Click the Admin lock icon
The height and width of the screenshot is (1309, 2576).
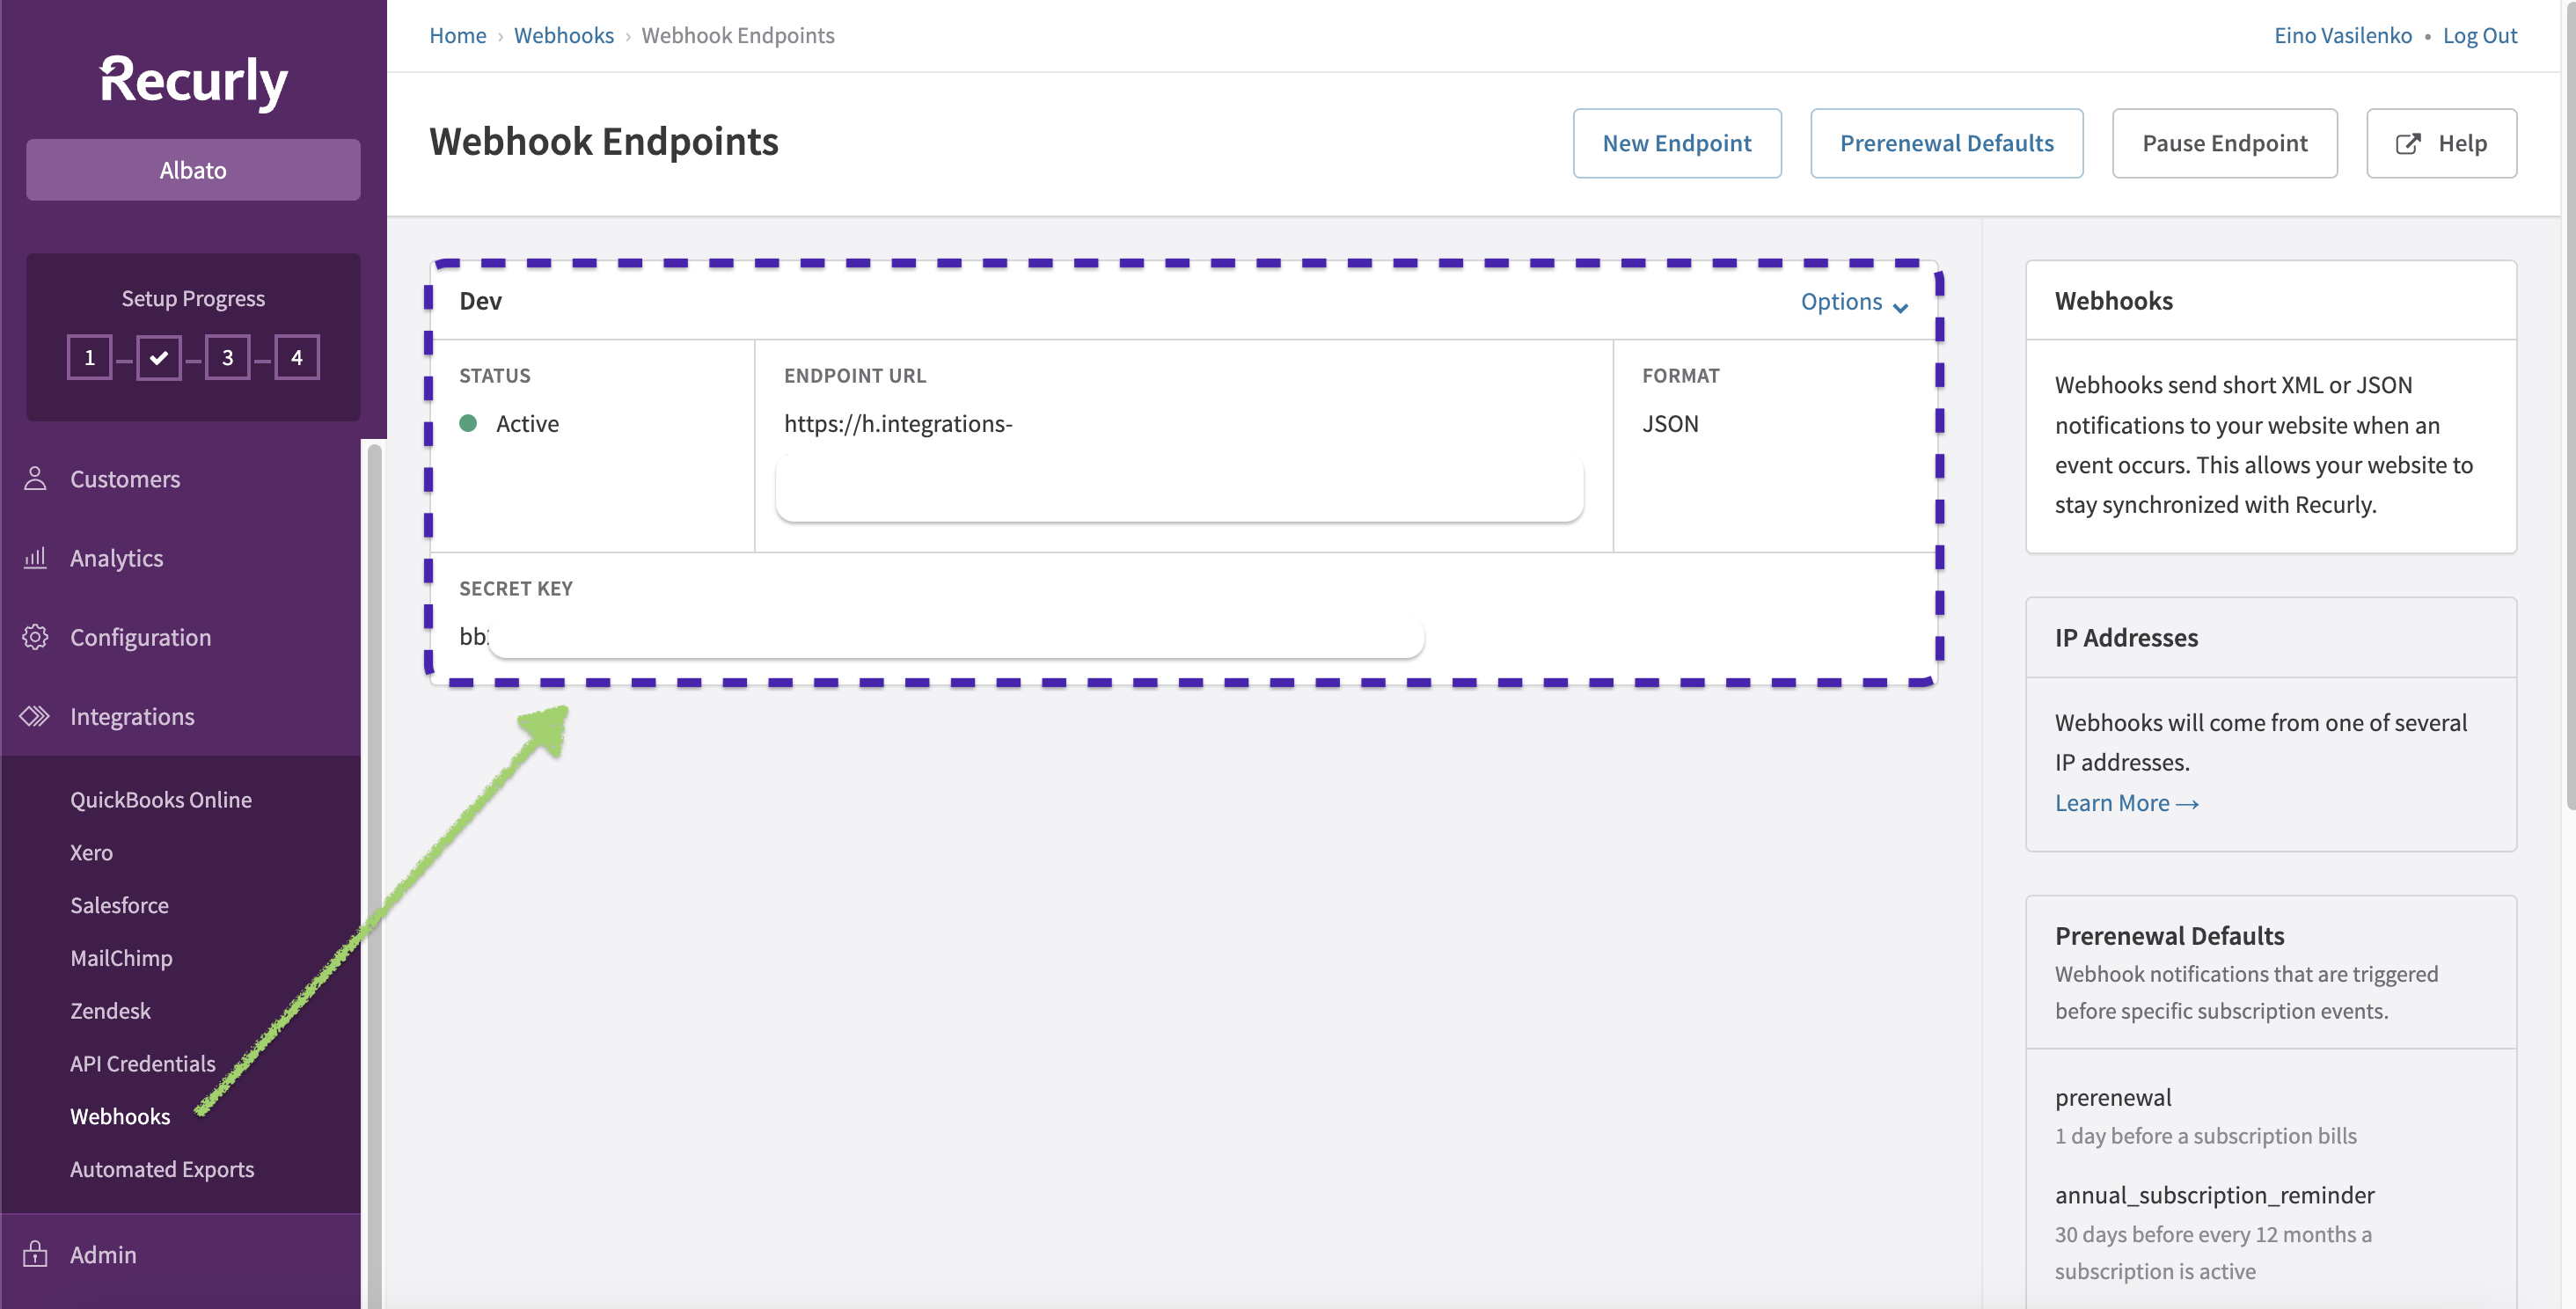click(35, 1254)
